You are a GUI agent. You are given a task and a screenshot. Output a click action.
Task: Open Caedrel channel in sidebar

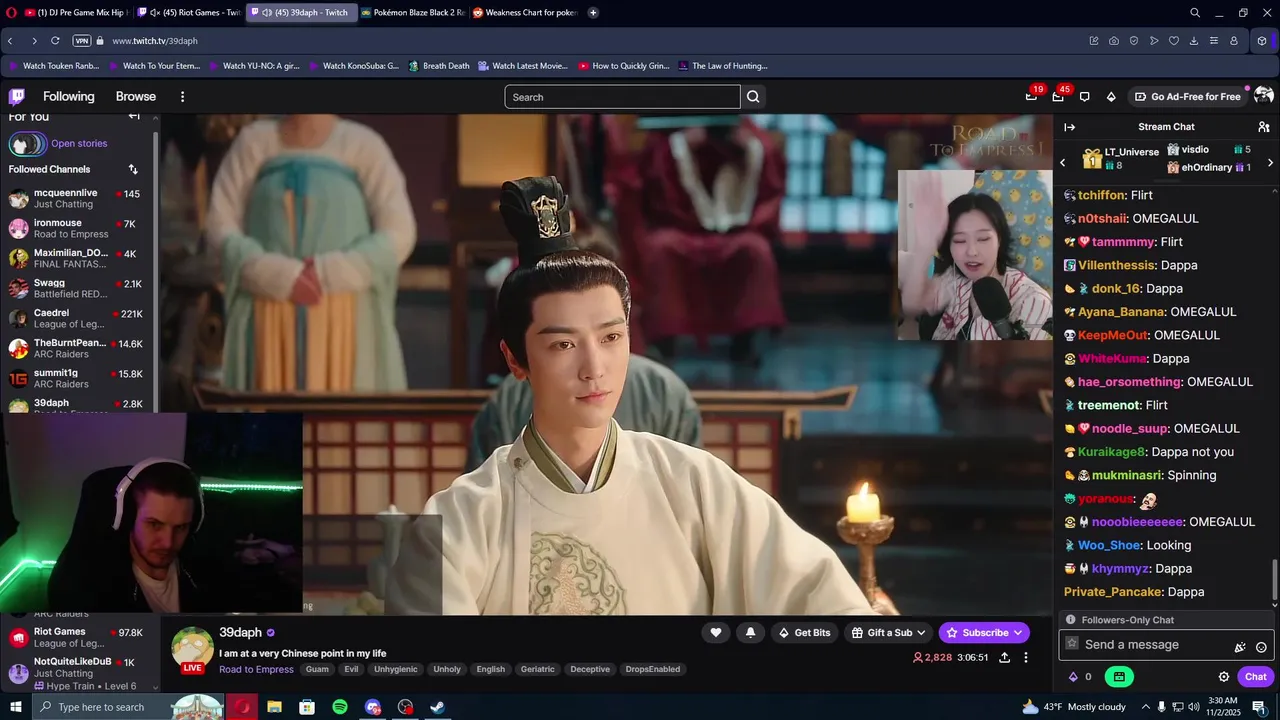coord(79,318)
